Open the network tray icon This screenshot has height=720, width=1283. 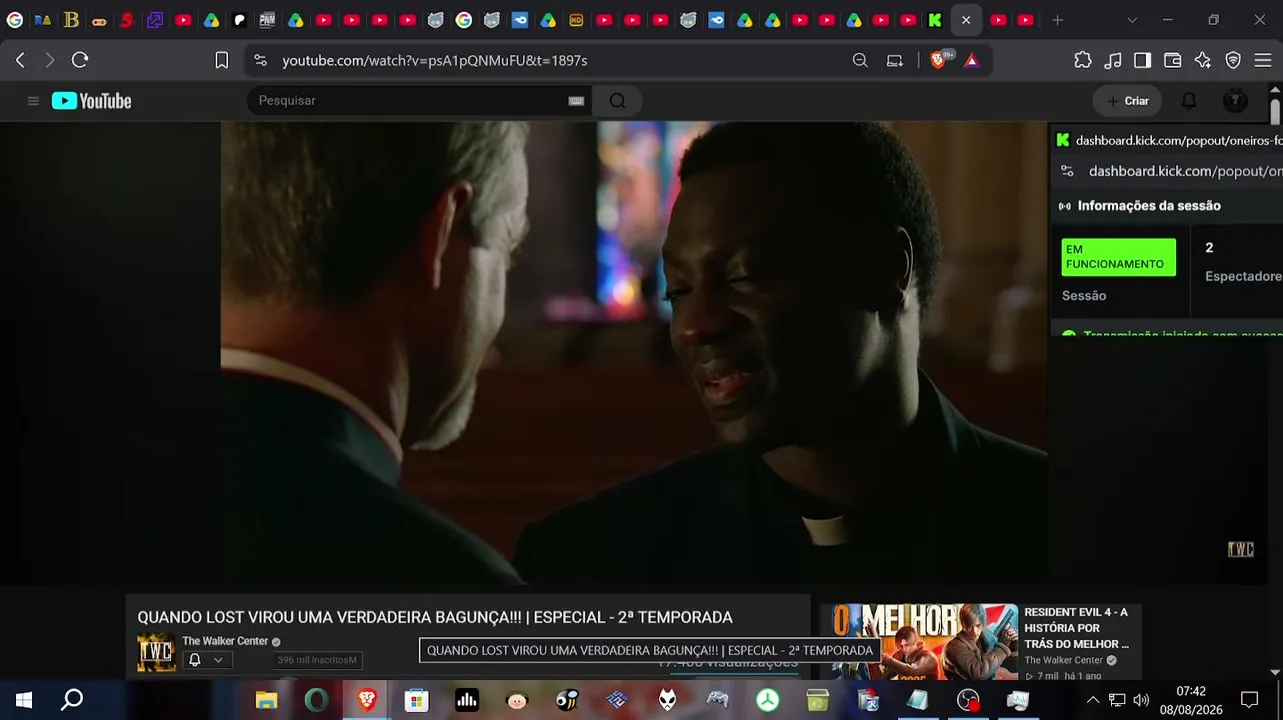1117,700
